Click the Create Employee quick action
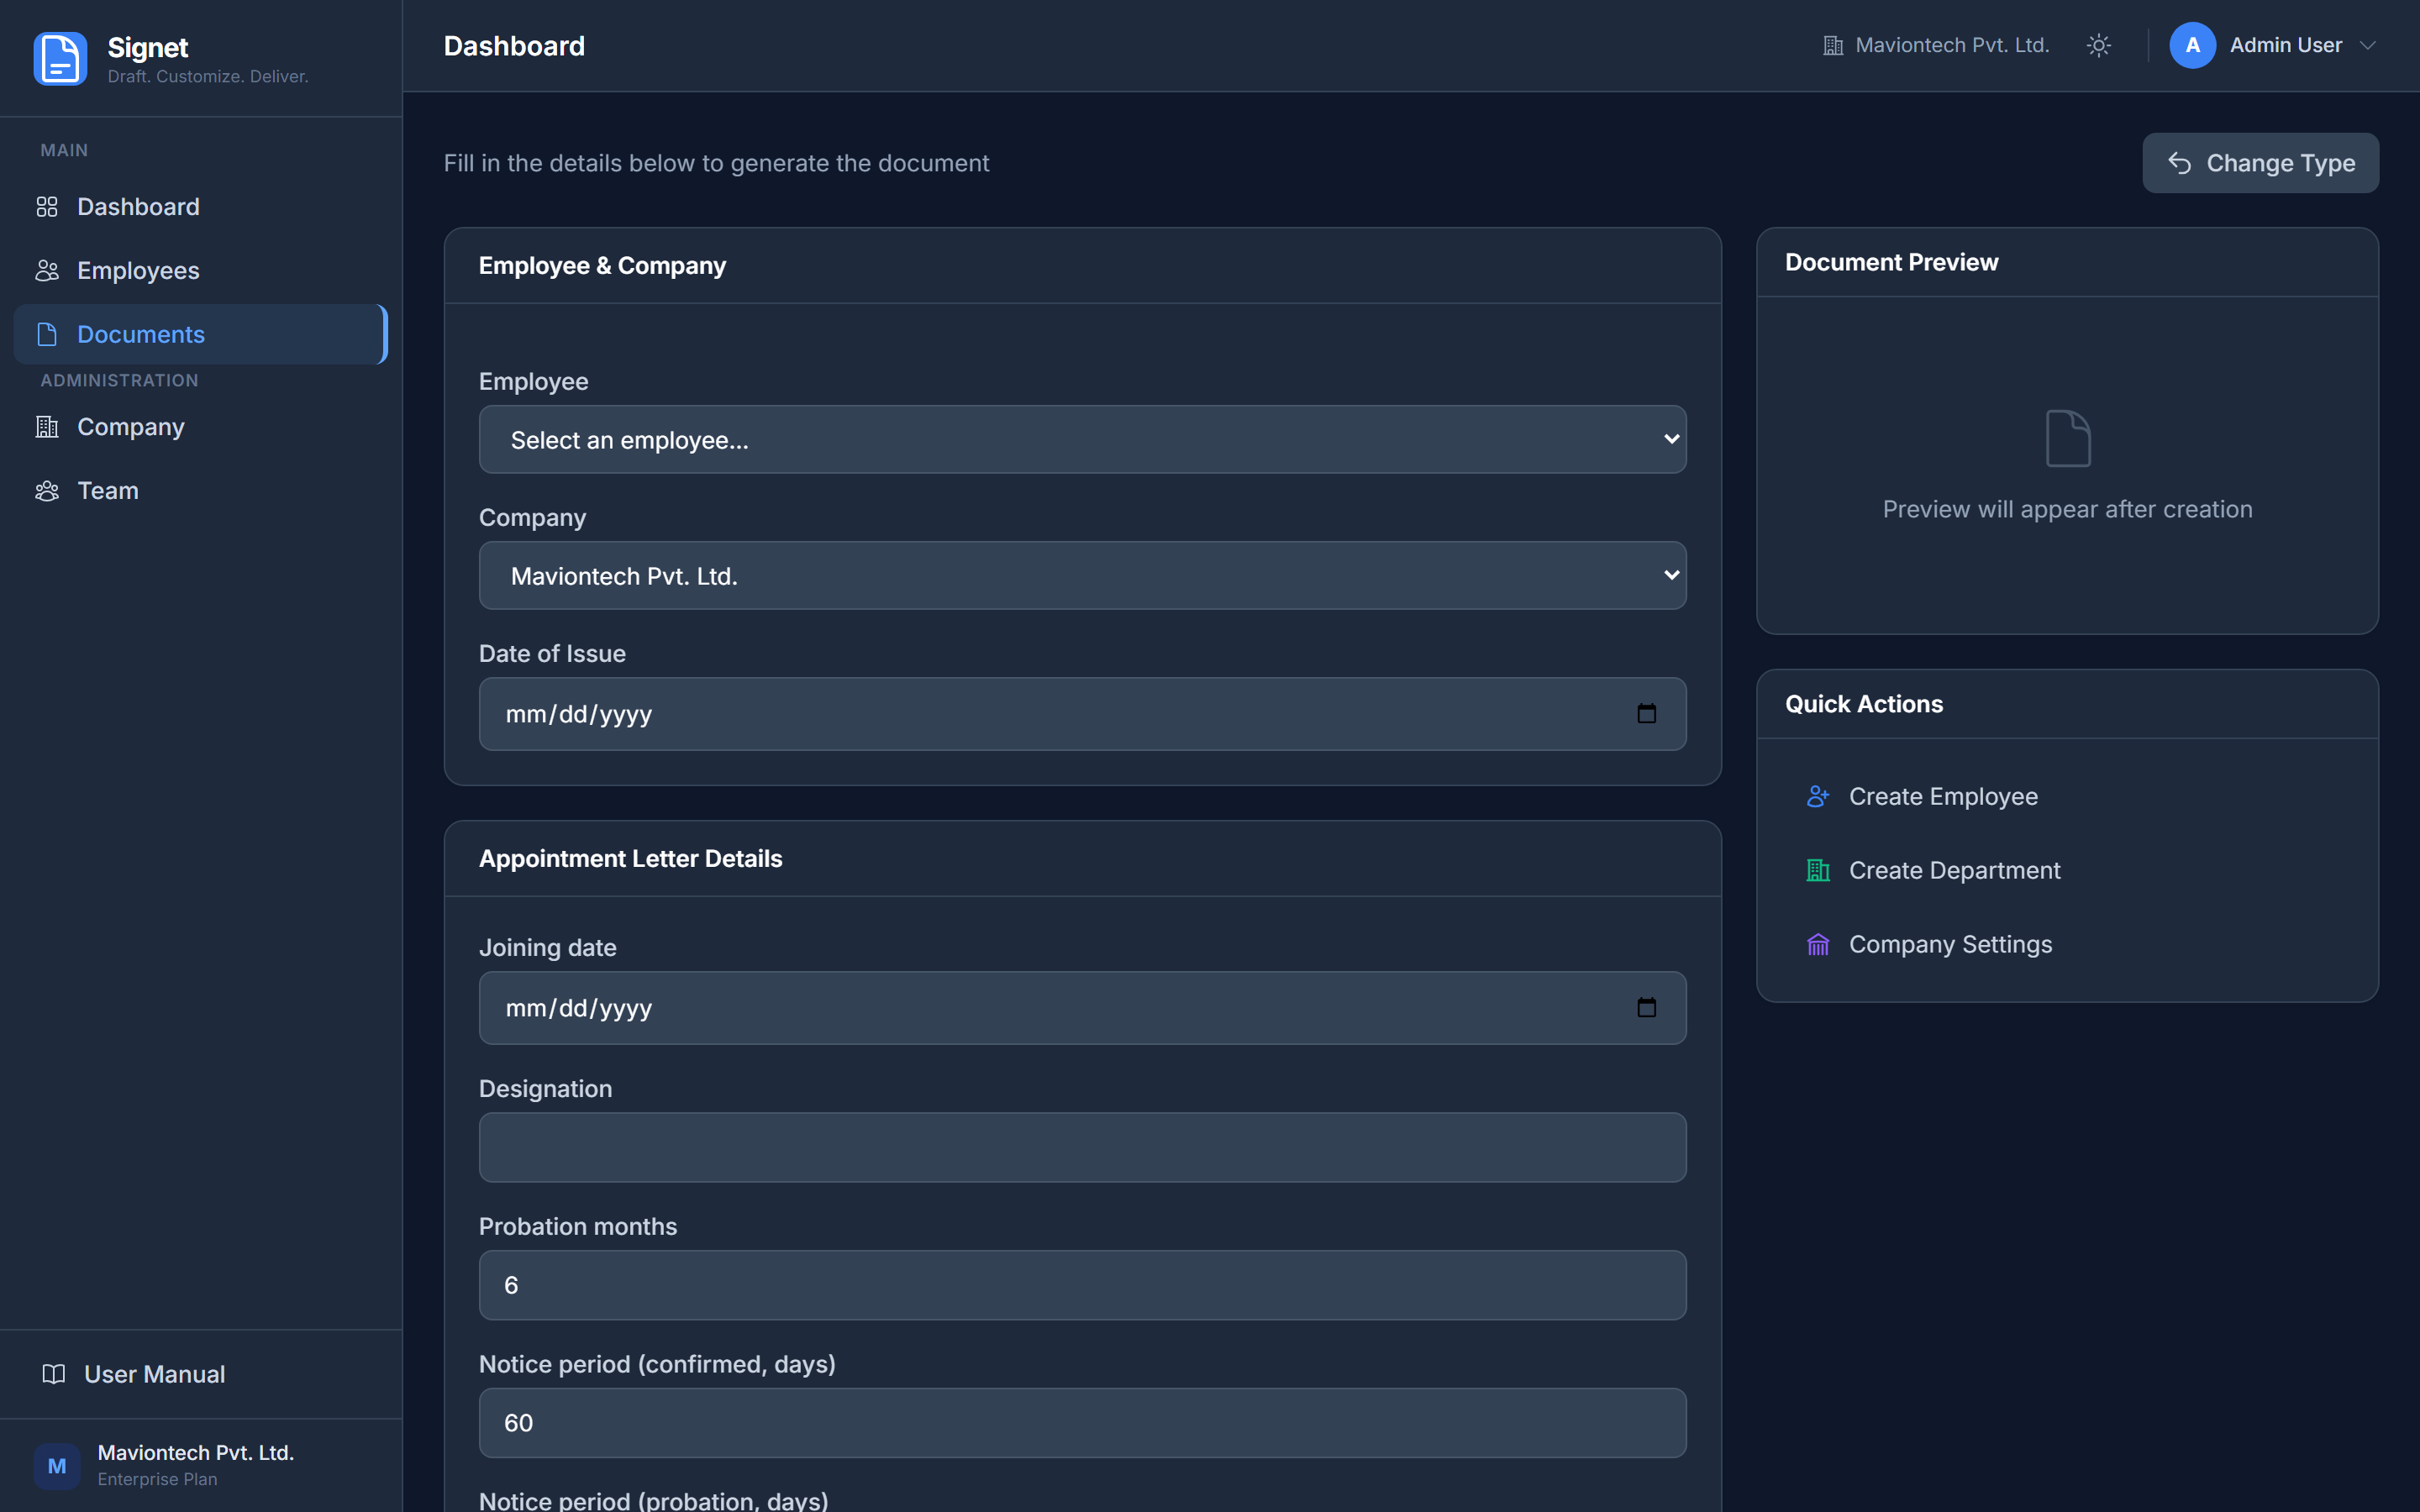 [x=1942, y=797]
